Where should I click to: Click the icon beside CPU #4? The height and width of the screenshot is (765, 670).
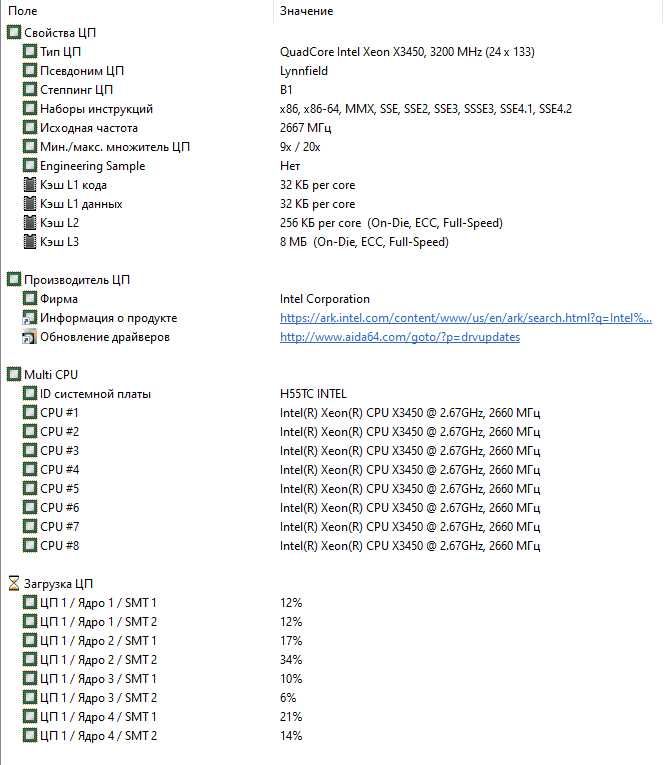pos(30,470)
